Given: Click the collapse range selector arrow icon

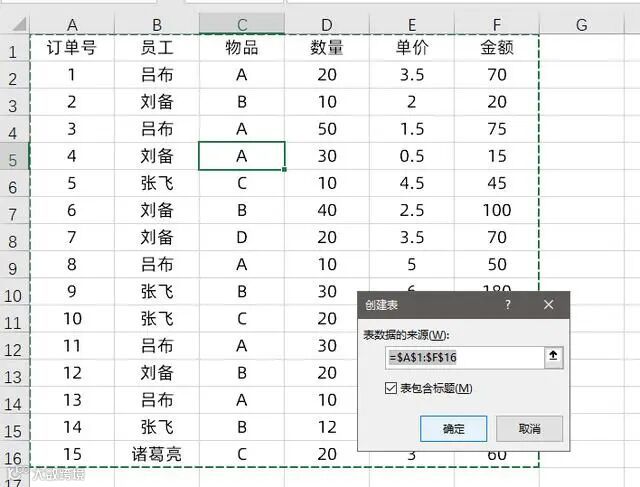Looking at the screenshot, I should point(553,358).
